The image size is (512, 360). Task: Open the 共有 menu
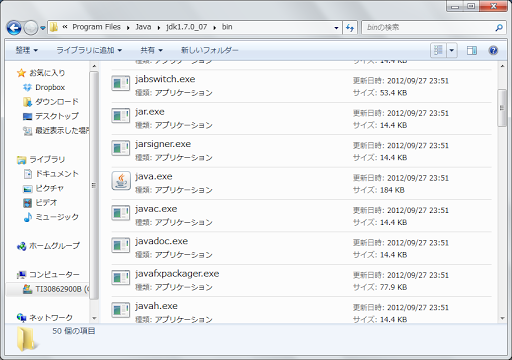(151, 50)
